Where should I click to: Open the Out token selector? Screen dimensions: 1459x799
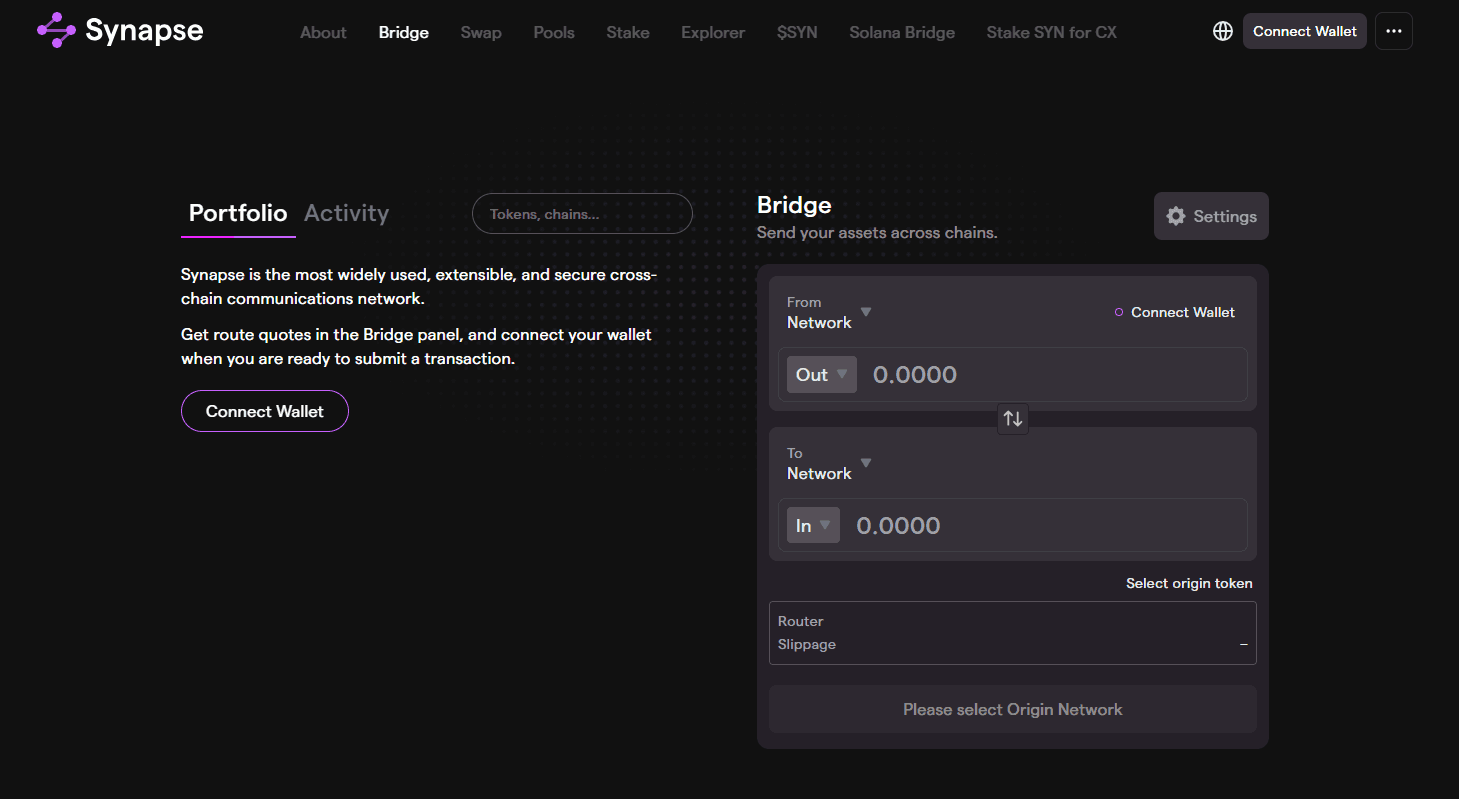822,375
